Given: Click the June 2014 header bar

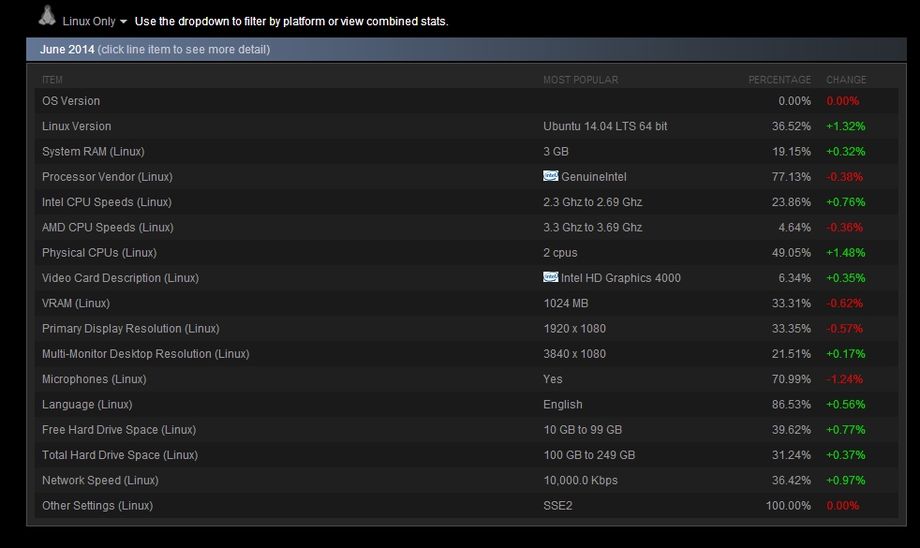Looking at the screenshot, I should pyautogui.click(x=466, y=49).
